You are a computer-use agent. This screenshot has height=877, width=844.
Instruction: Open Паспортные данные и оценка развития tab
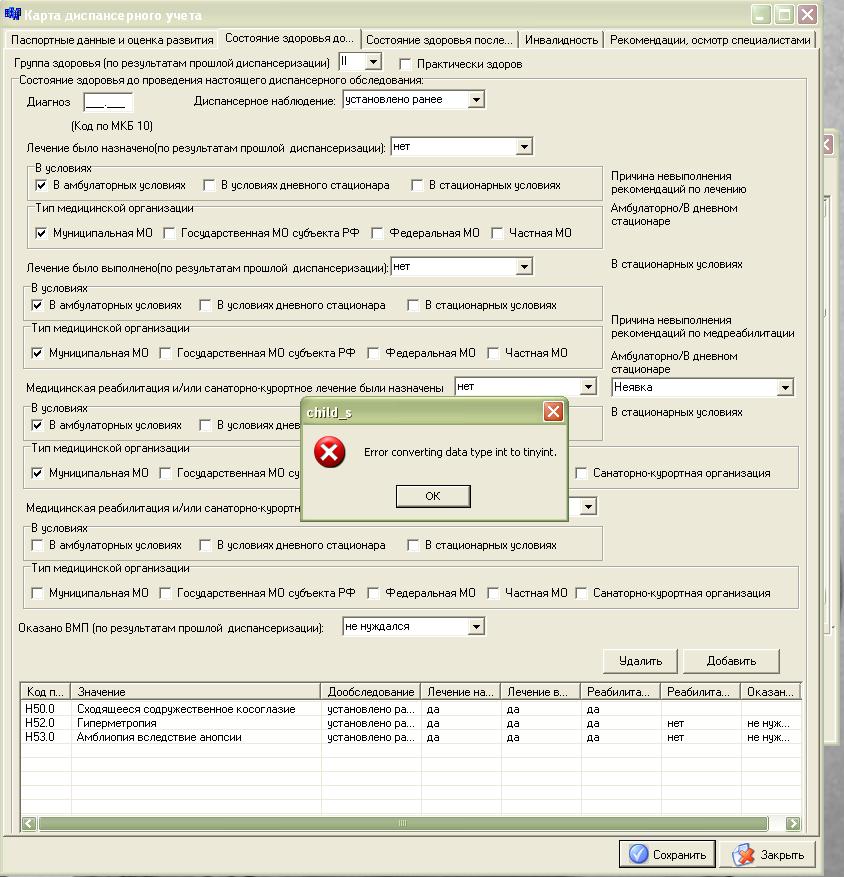(x=112, y=40)
